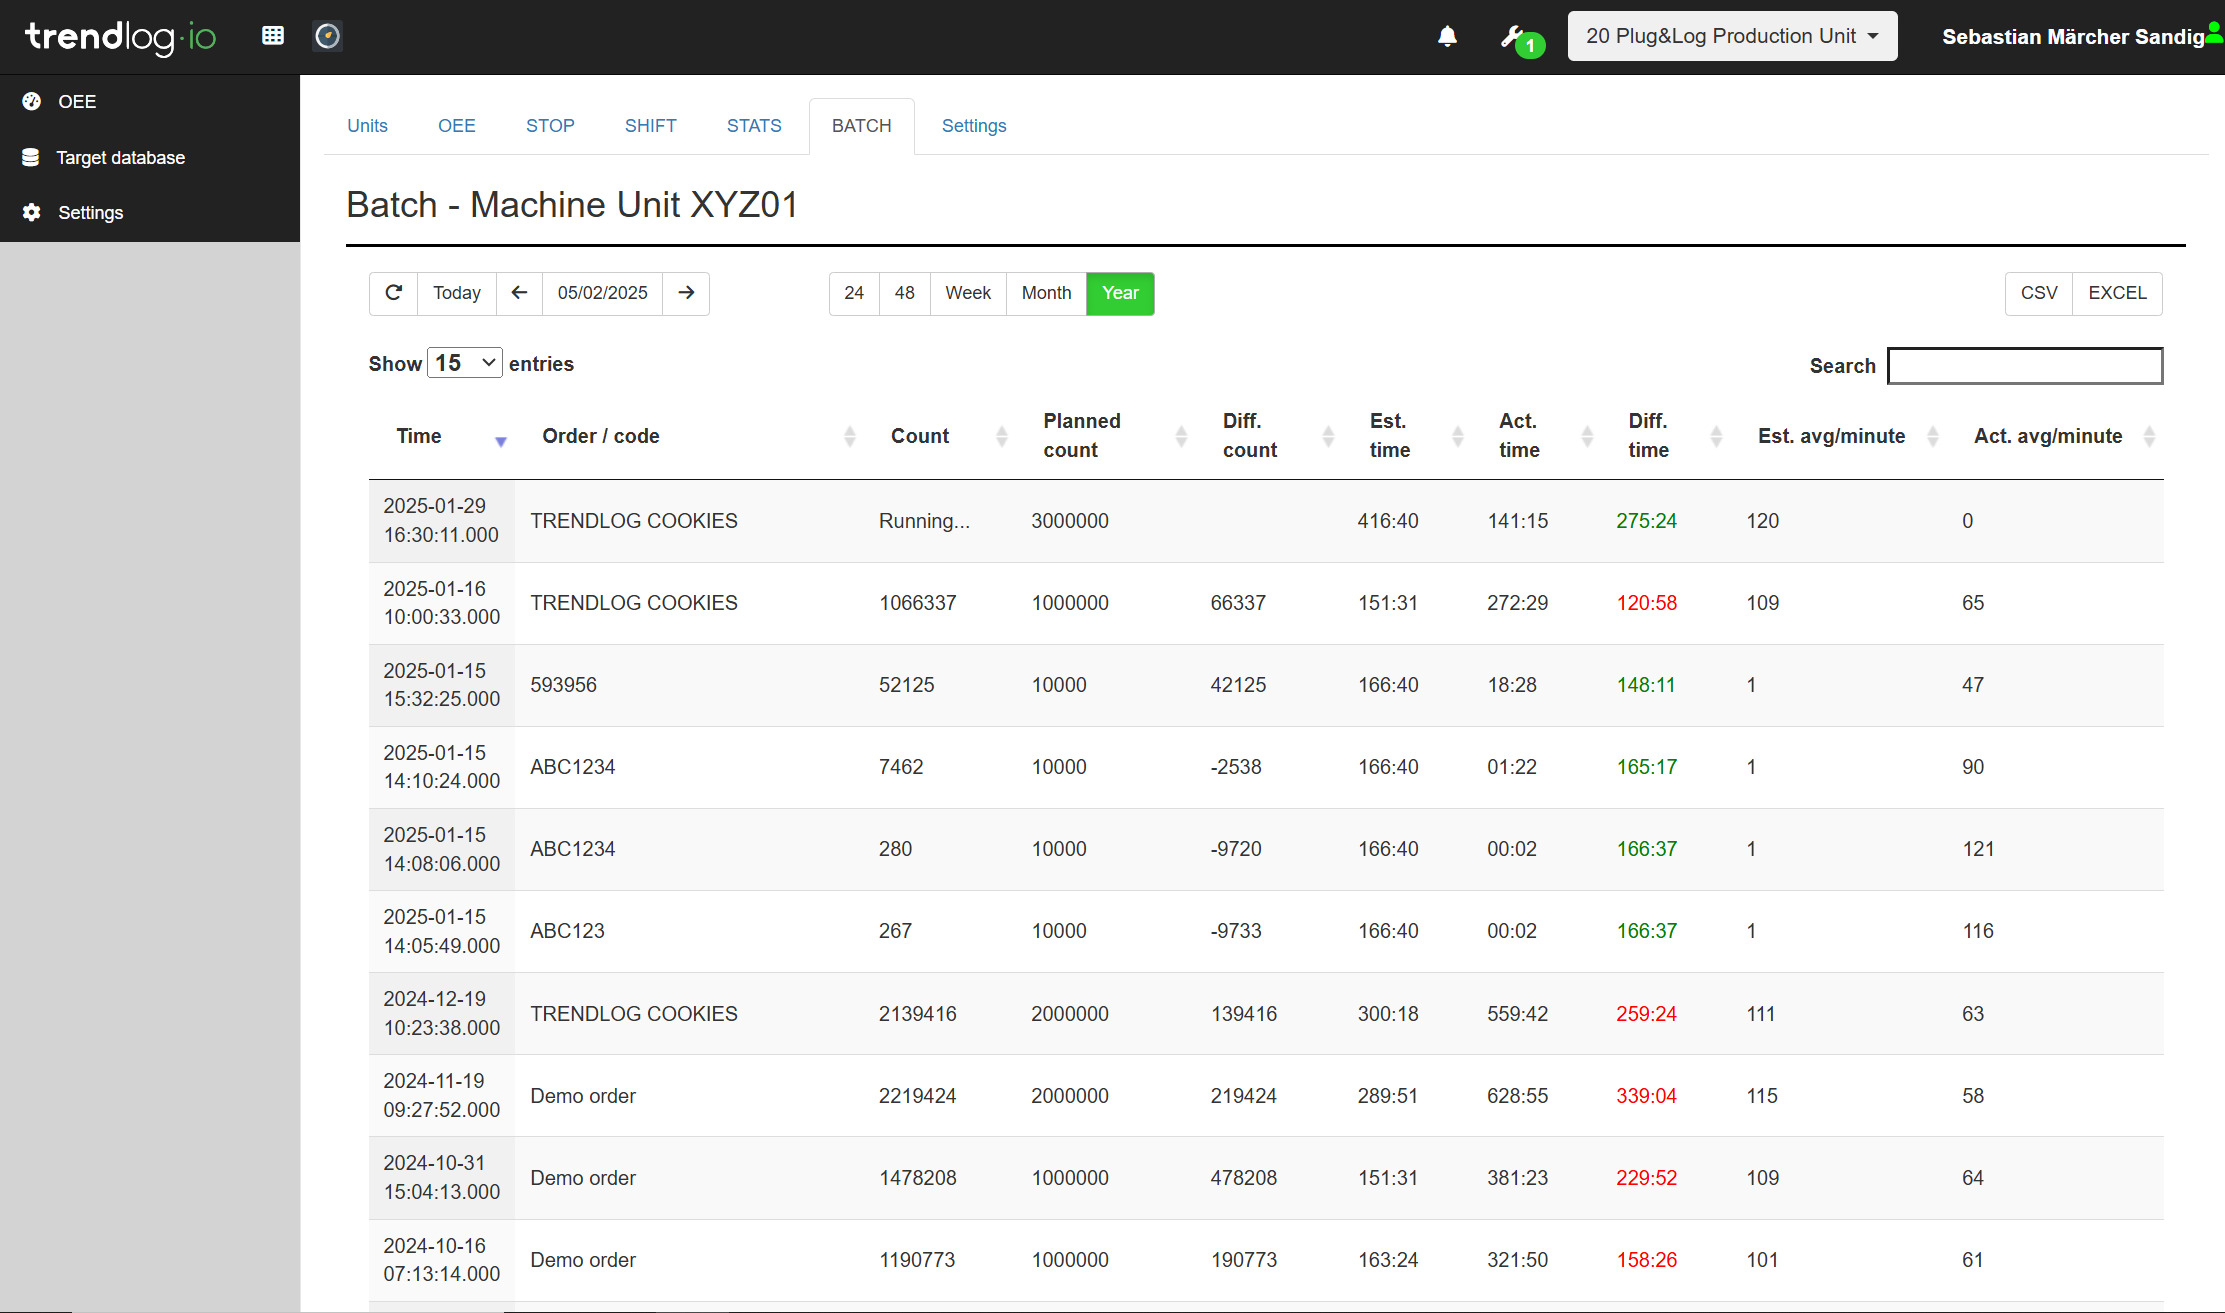Click the 2024-10-16 07:13:14.000 time cell

(x=441, y=1260)
